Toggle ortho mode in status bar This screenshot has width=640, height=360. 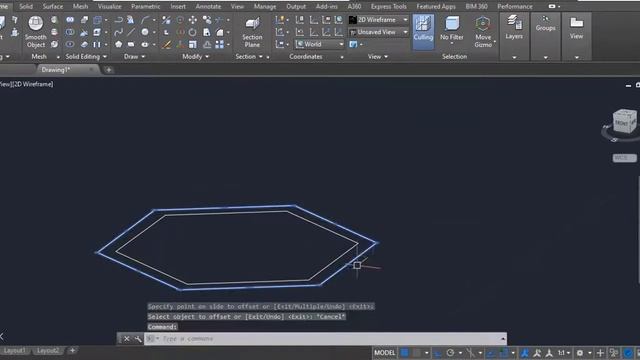[438, 353]
